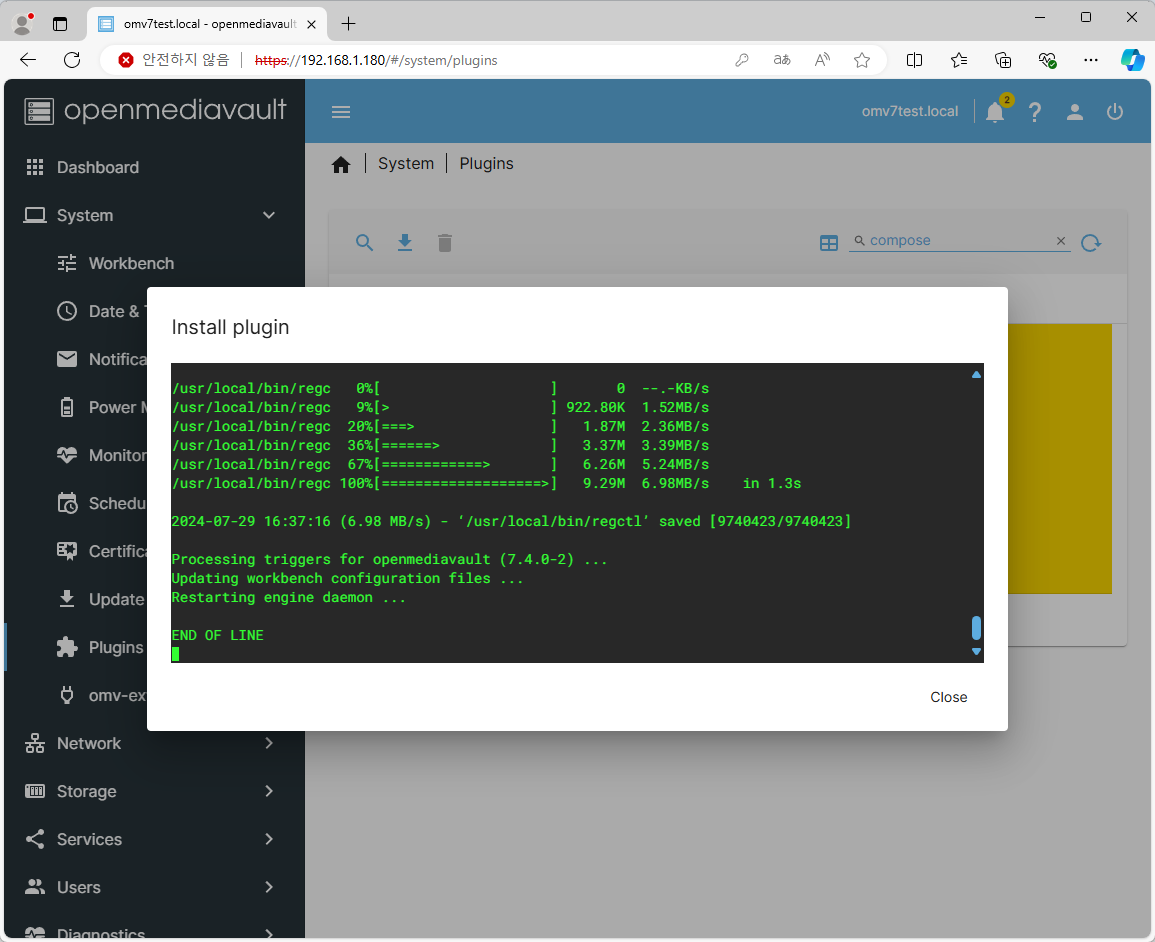Viewport: 1155px width, 942px height.
Task: Open the Dashboard grid icon
Action: pyautogui.click(x=35, y=167)
